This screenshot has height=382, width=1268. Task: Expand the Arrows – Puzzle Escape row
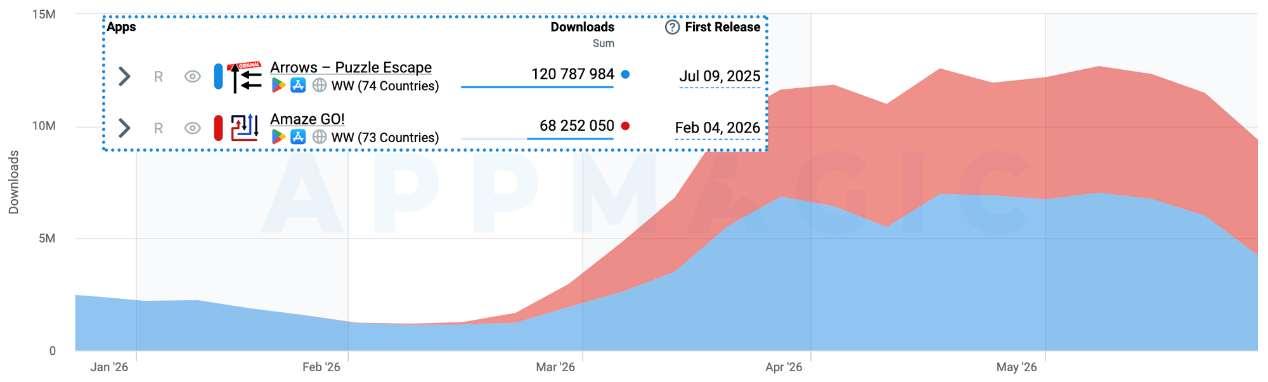pos(124,76)
